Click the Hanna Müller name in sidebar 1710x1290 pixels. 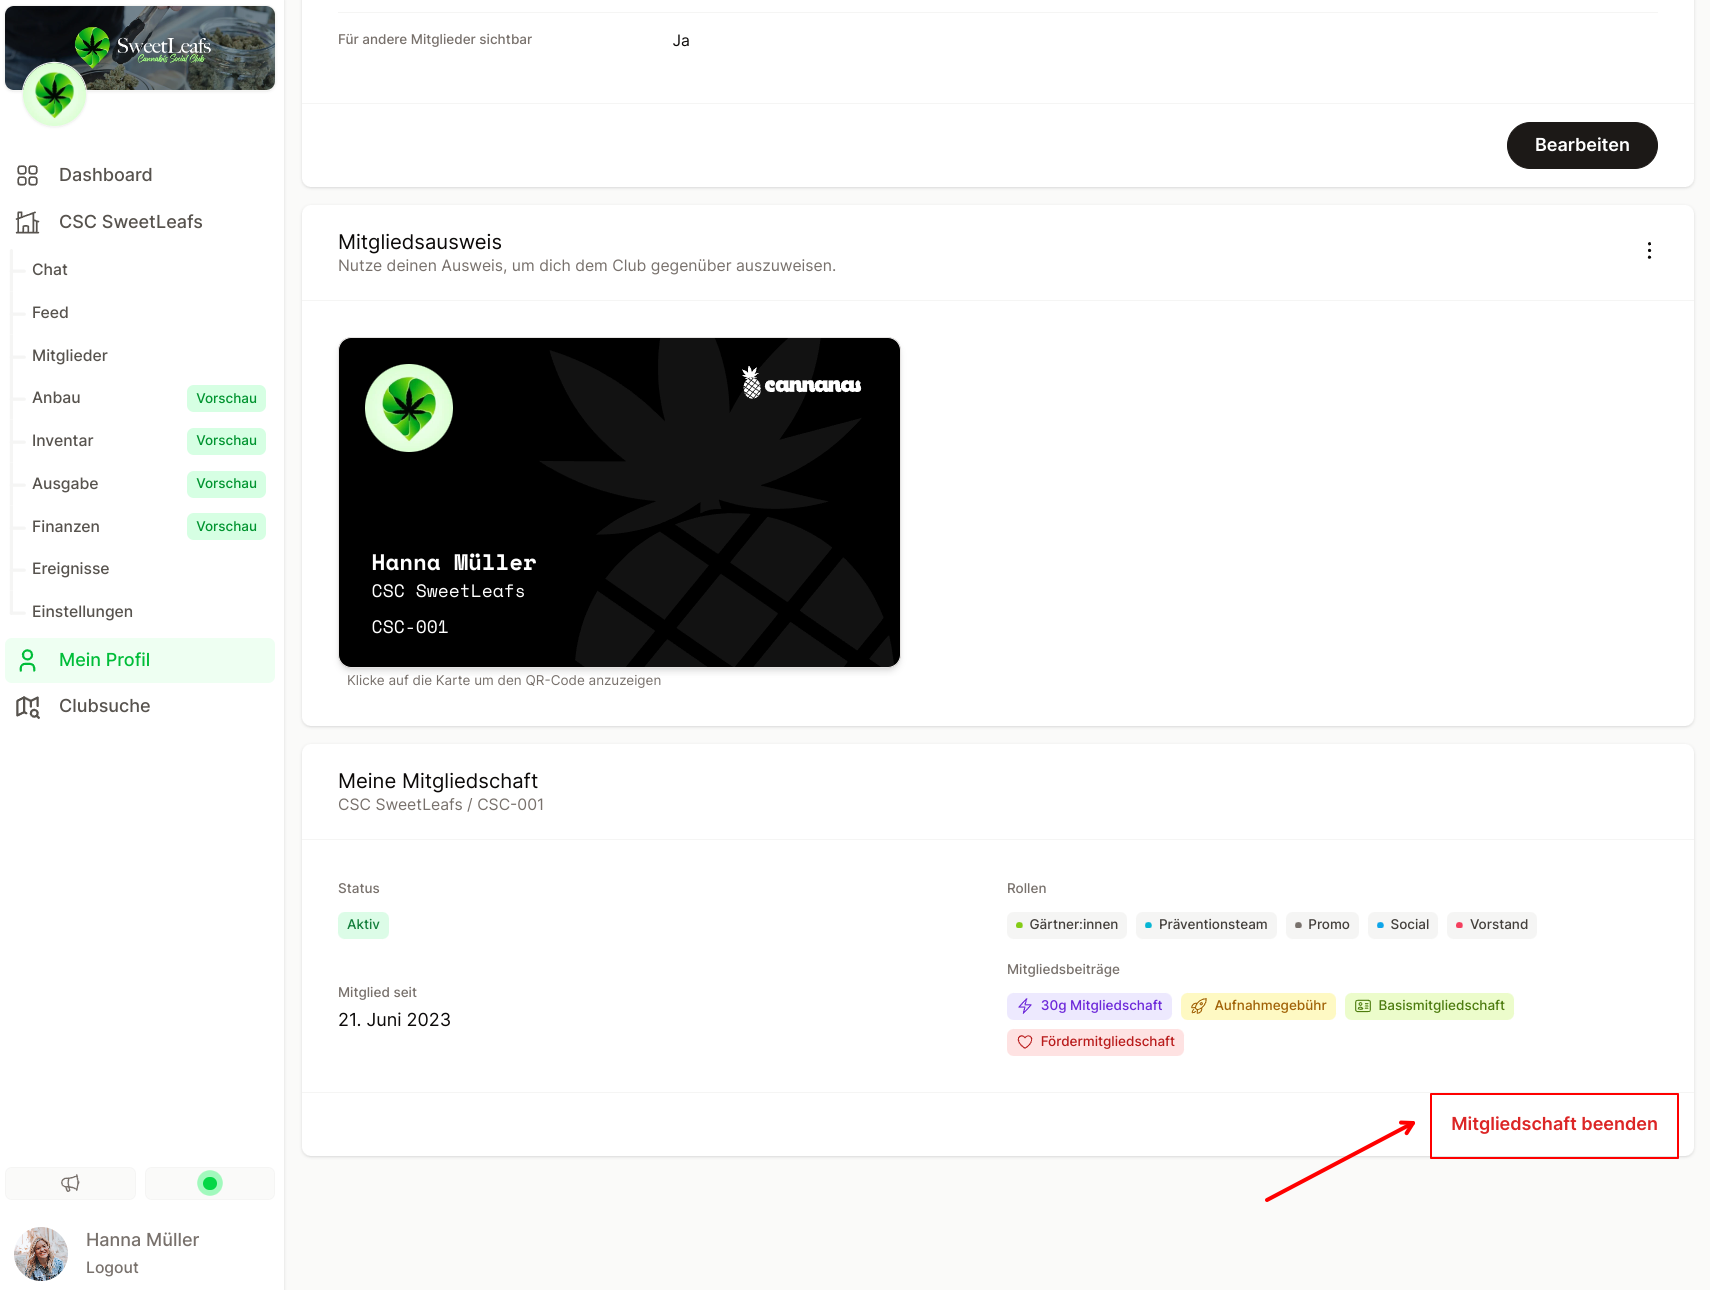[x=142, y=1240]
